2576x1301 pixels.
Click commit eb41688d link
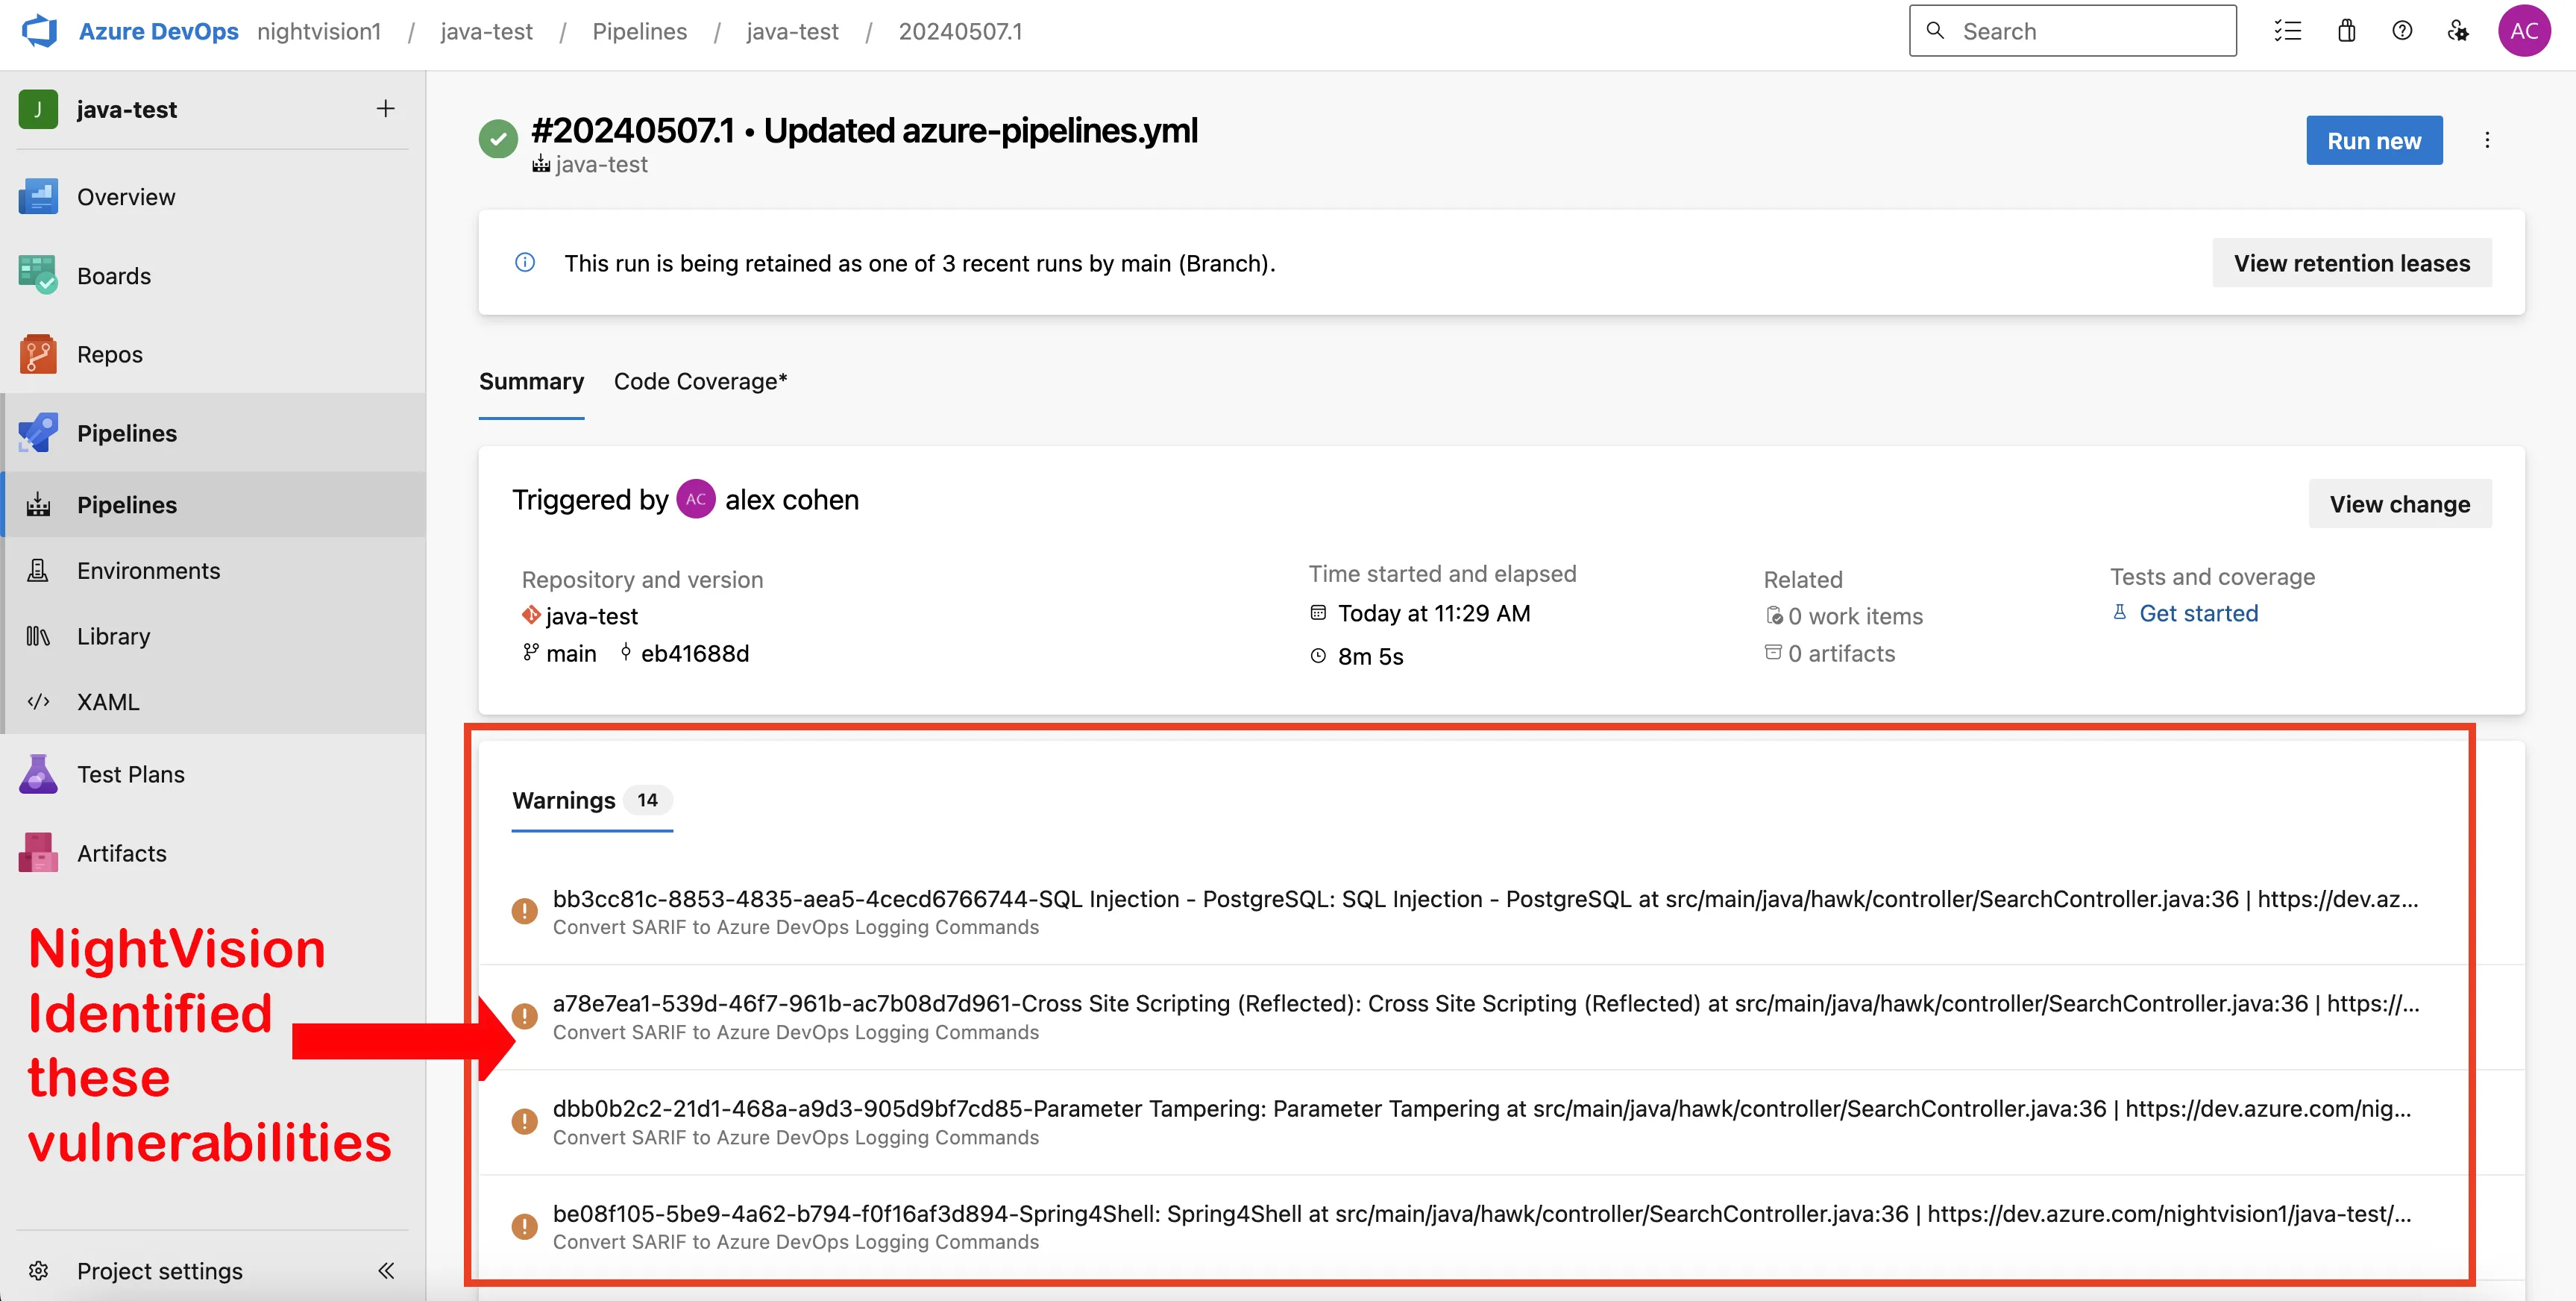695,654
